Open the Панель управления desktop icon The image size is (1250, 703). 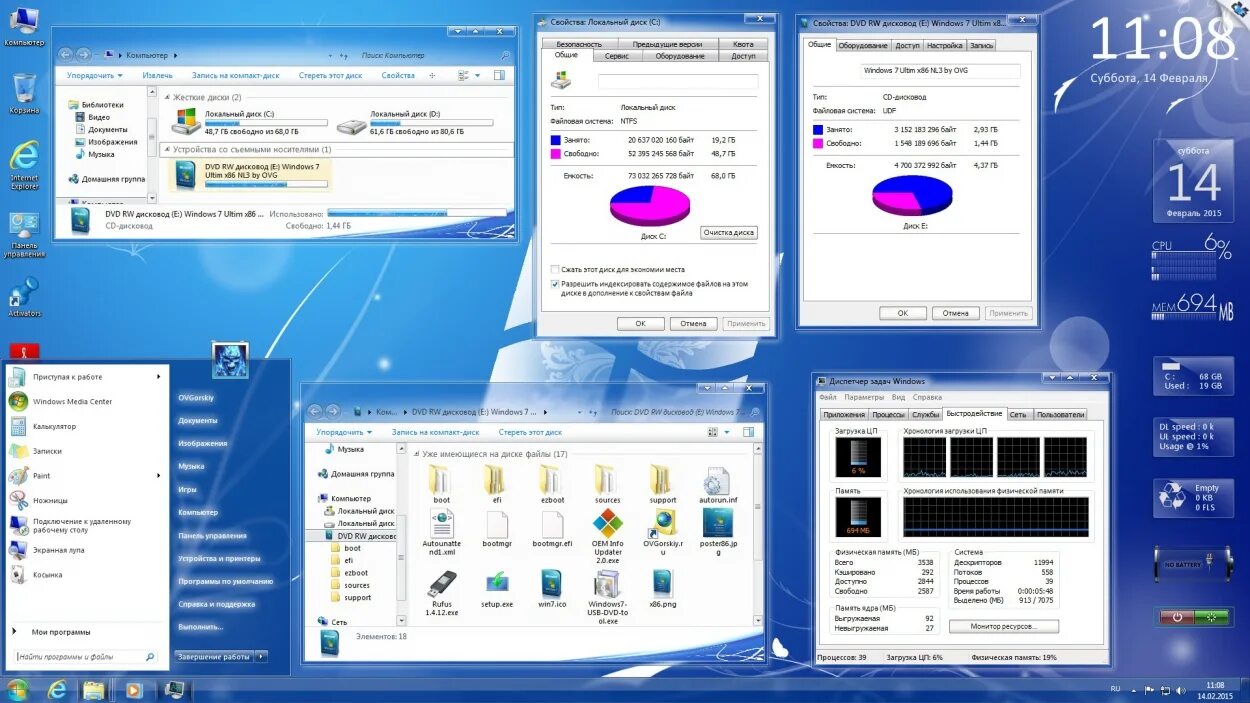pos(24,234)
